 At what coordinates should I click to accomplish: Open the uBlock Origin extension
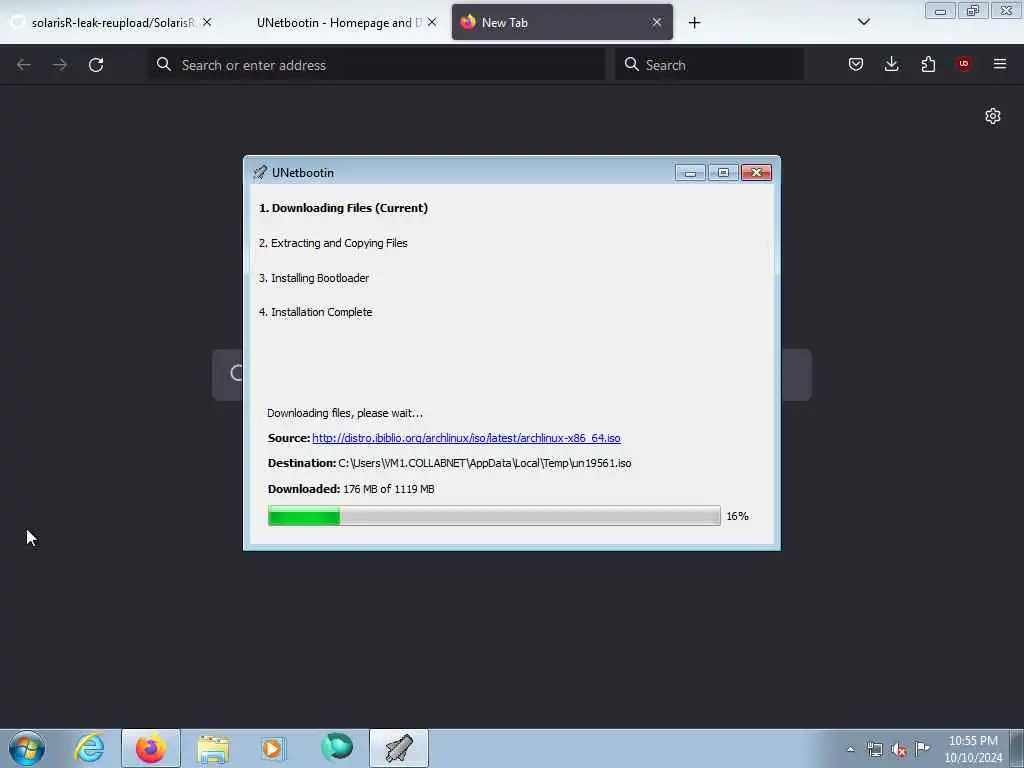click(964, 64)
